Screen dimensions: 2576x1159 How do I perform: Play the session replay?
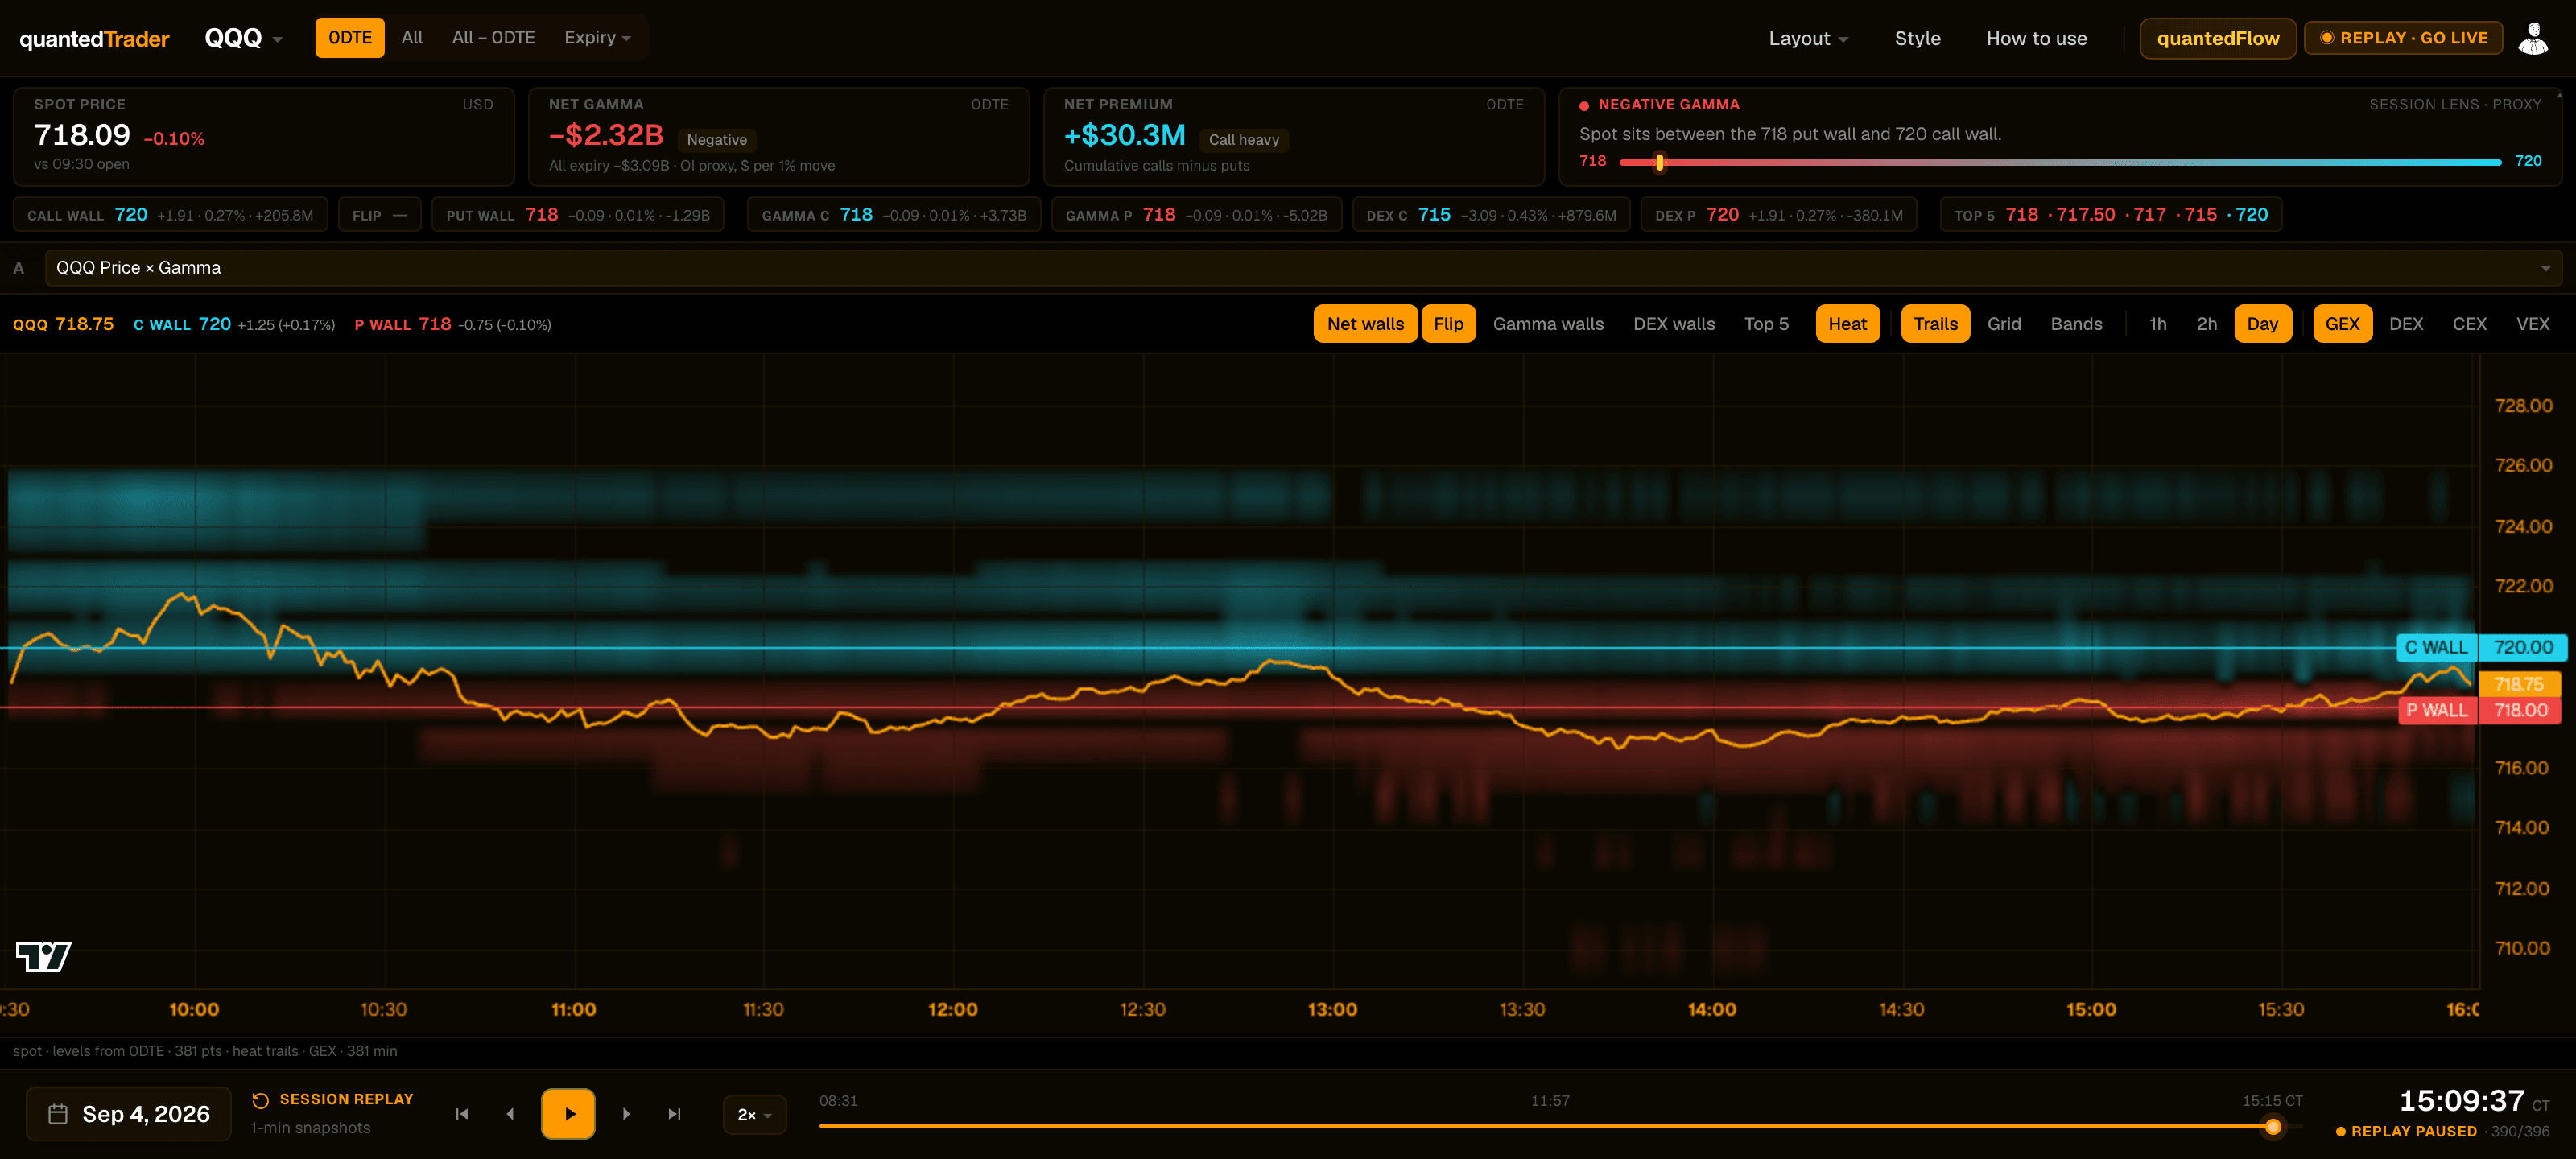pos(568,1114)
